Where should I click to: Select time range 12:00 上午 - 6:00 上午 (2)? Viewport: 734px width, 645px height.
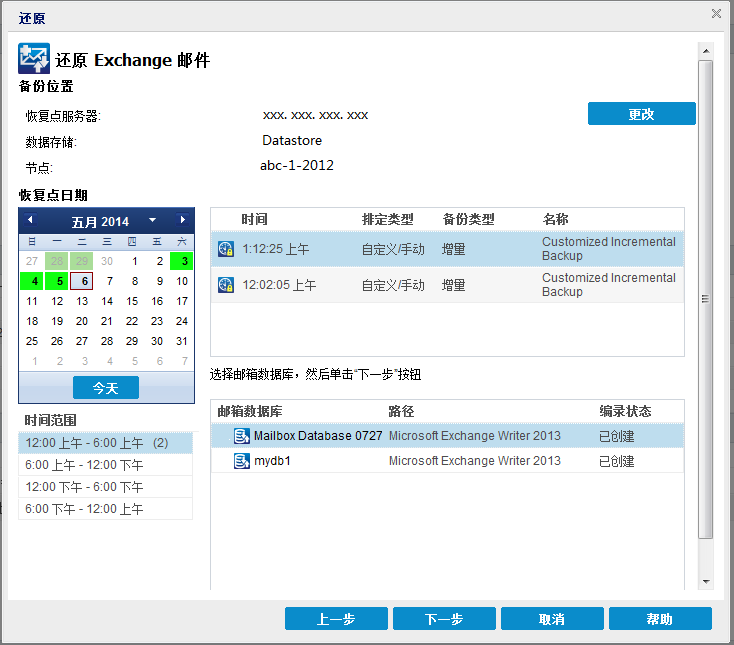point(105,443)
